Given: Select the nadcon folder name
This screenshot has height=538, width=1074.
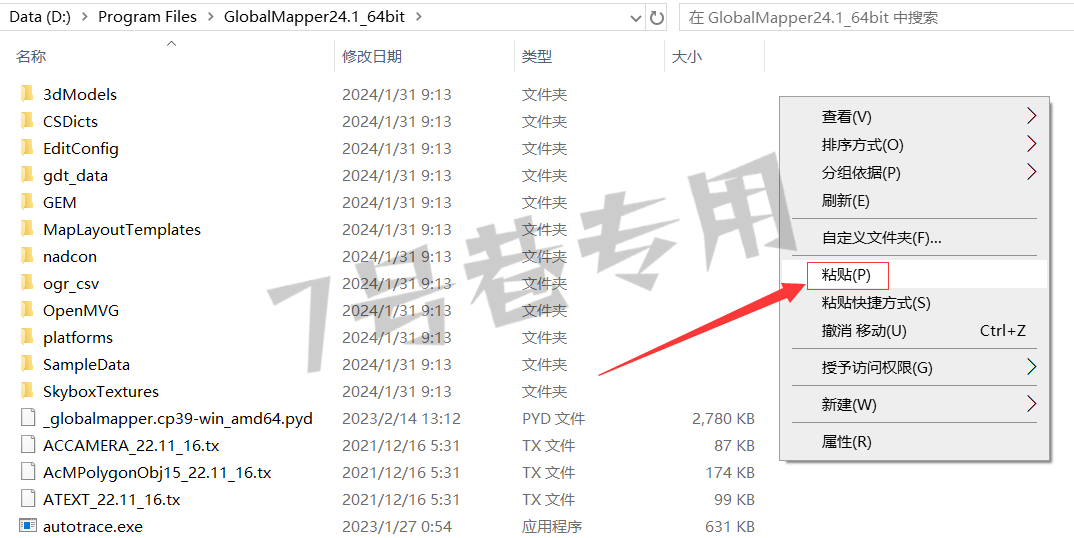Looking at the screenshot, I should (x=70, y=257).
